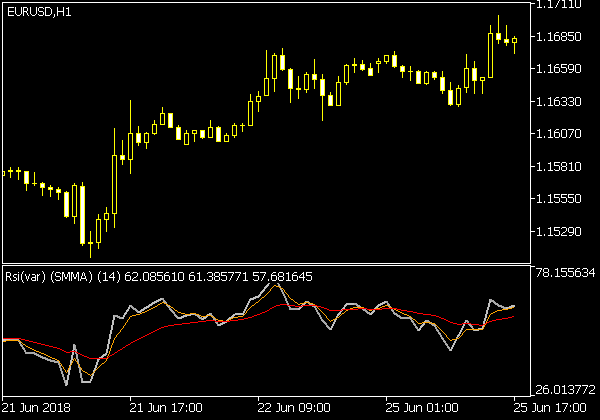Click the 1.16070 price level label
The width and height of the screenshot is (600, 420).
point(558,134)
